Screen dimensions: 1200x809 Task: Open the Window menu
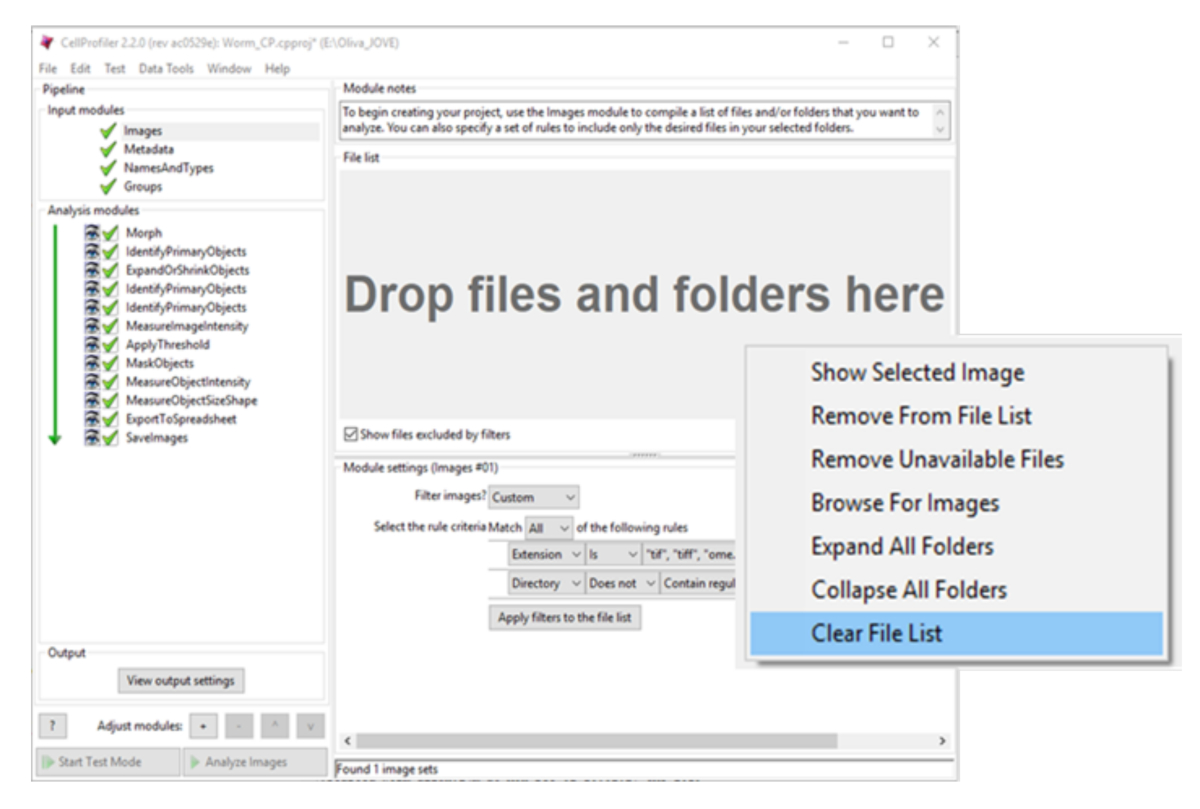(229, 69)
